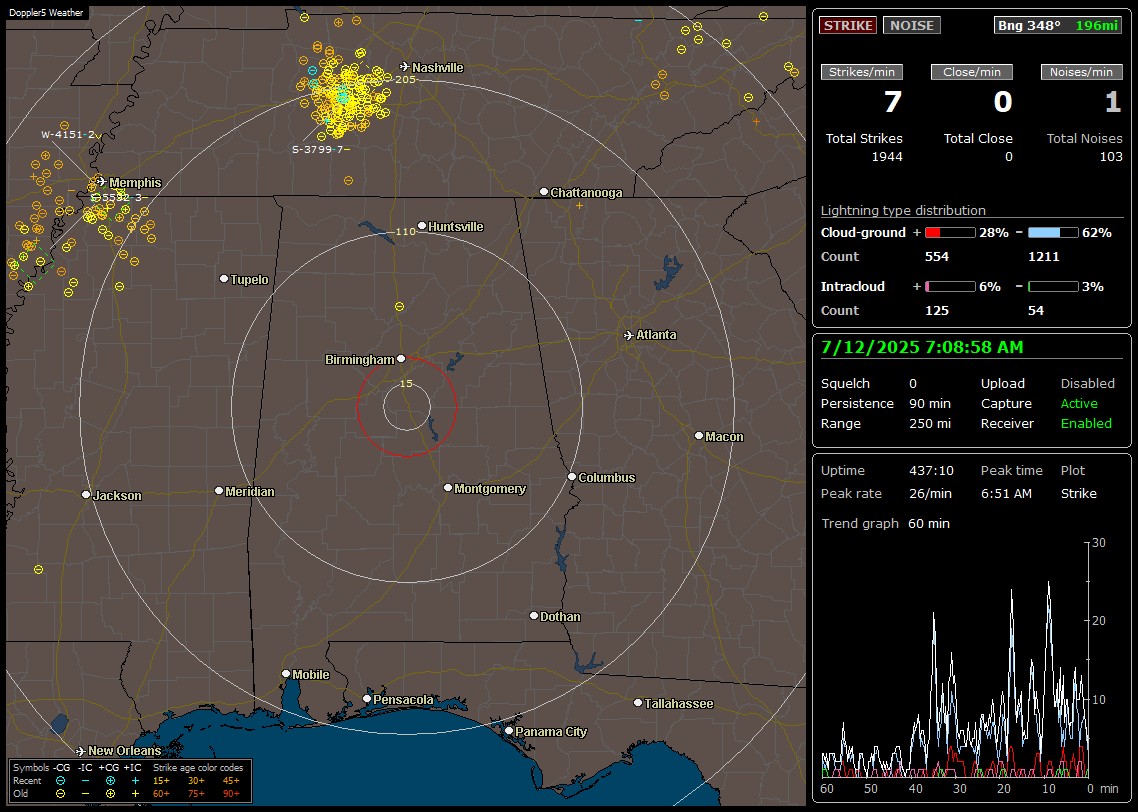Select the Birmingham city marker dot

(401, 359)
